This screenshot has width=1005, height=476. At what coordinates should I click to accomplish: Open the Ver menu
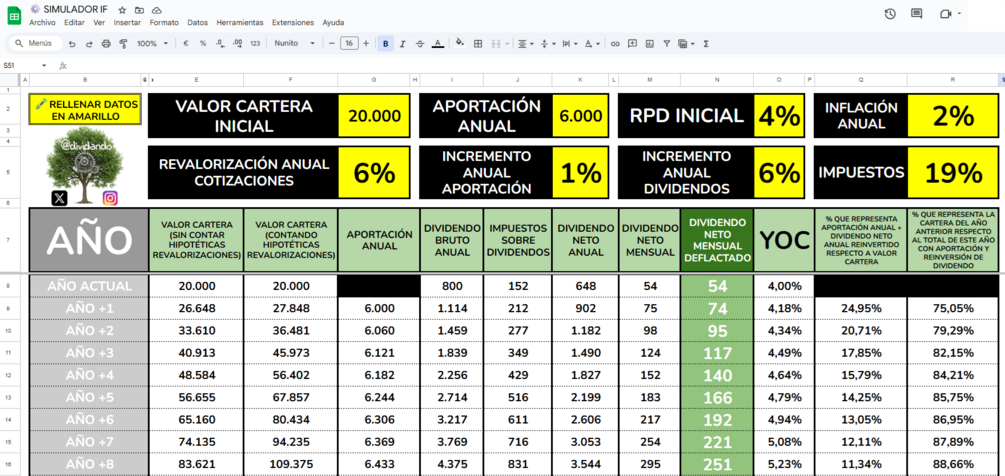(x=99, y=22)
